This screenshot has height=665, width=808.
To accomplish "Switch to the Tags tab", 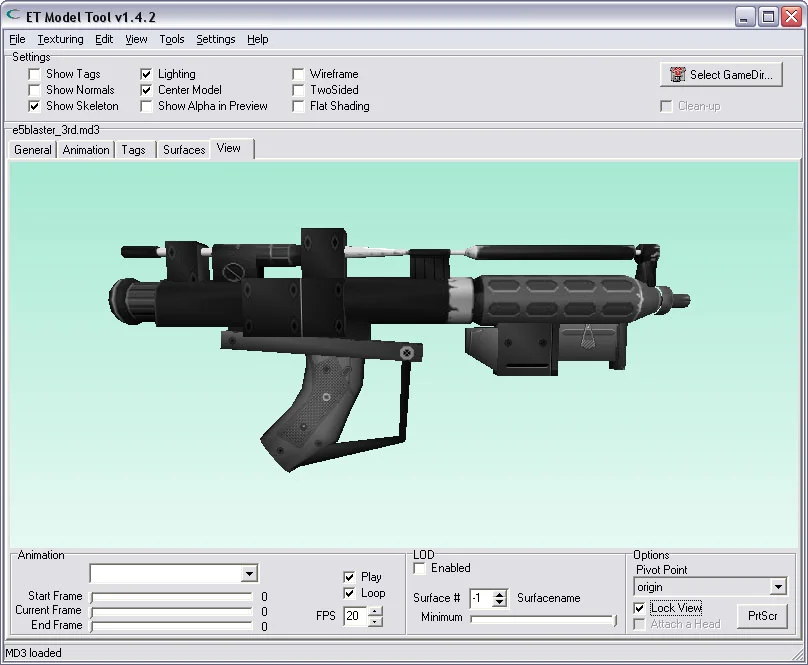I will (133, 150).
